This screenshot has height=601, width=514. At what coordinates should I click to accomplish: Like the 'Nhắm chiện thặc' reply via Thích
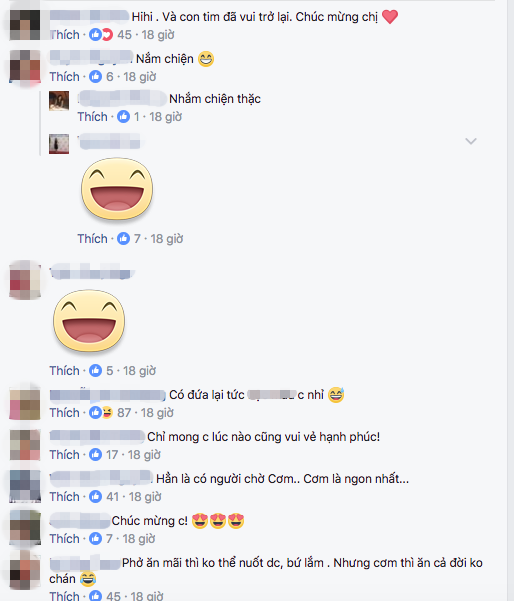pos(92,117)
